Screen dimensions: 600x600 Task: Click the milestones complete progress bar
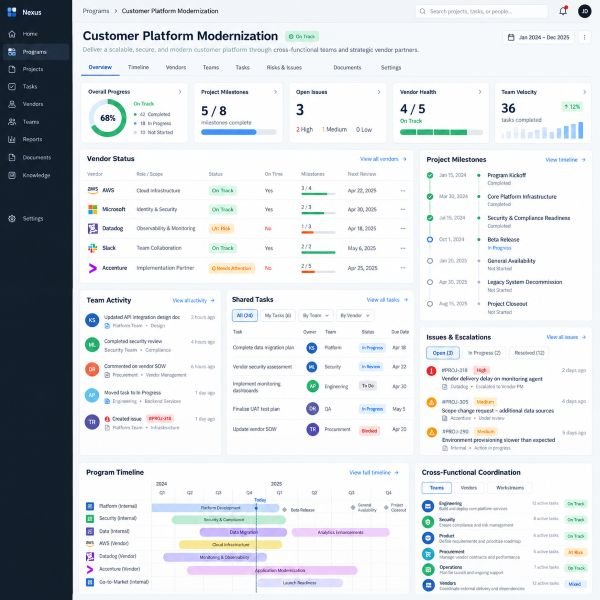(238, 132)
